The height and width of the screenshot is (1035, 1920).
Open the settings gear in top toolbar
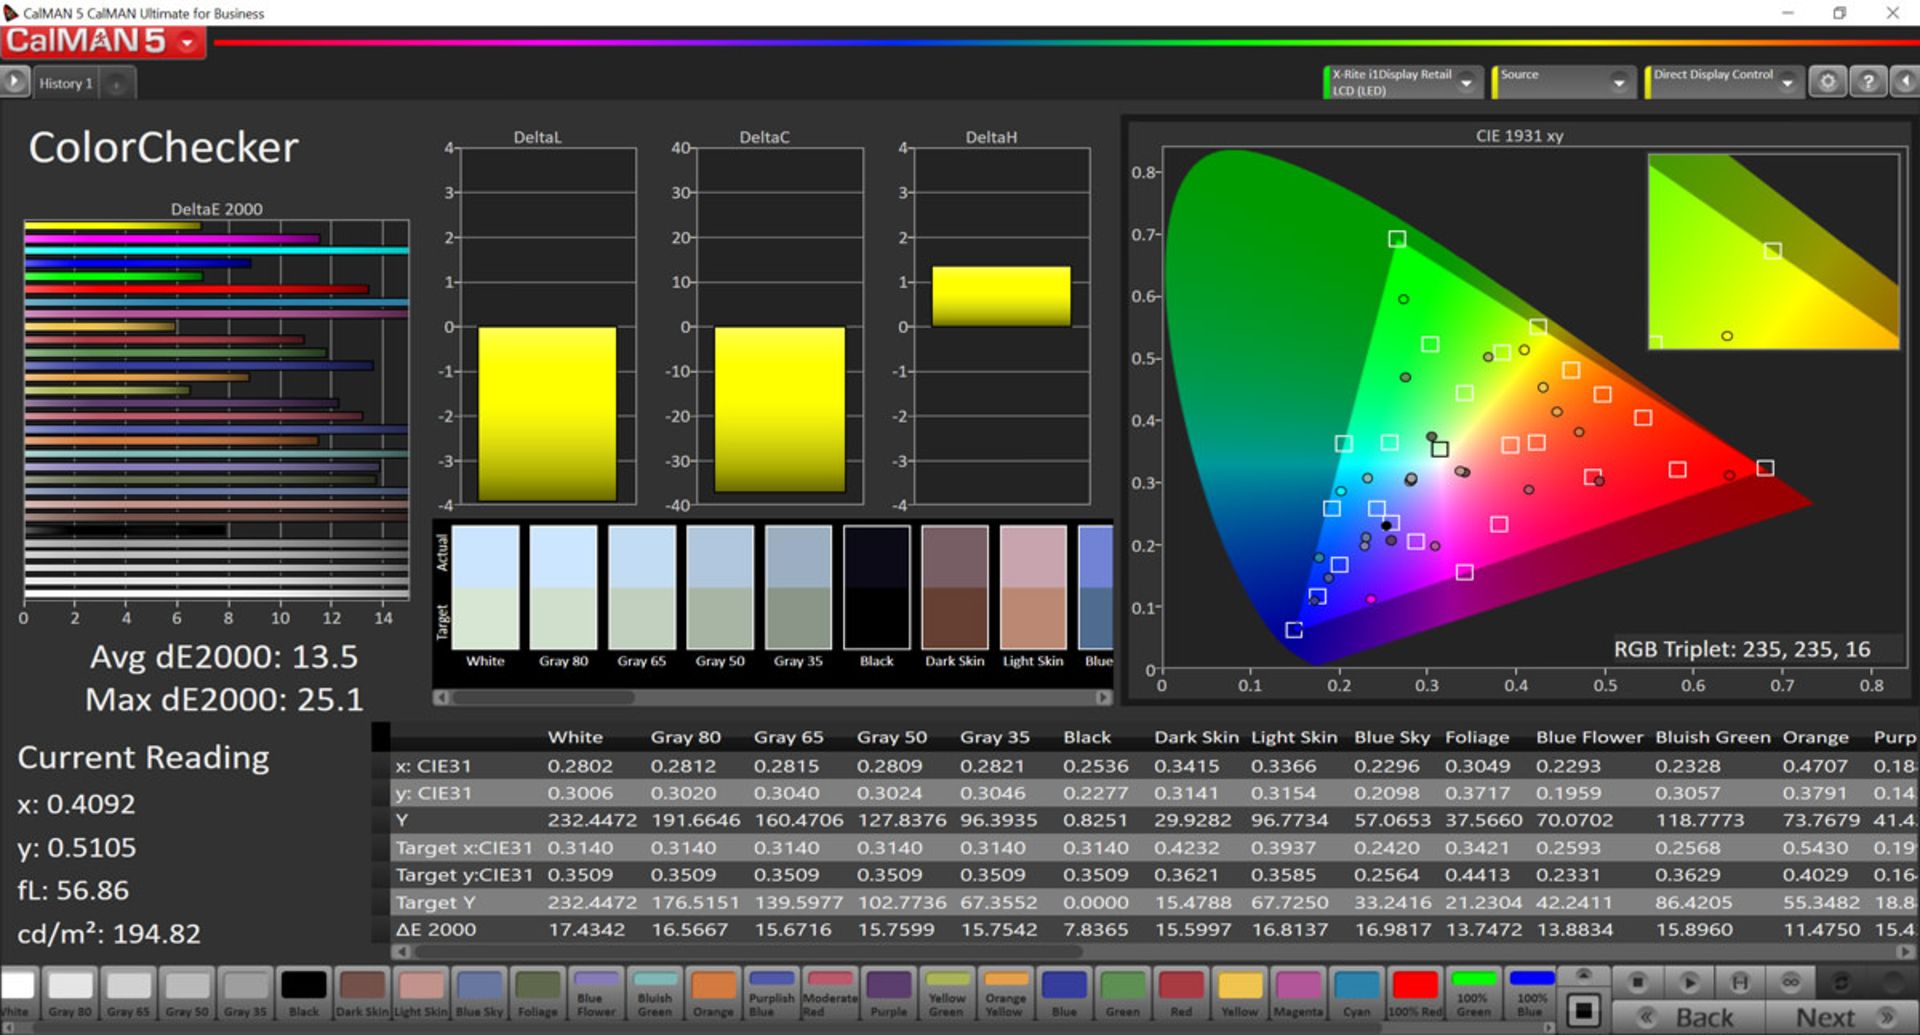(x=1827, y=82)
